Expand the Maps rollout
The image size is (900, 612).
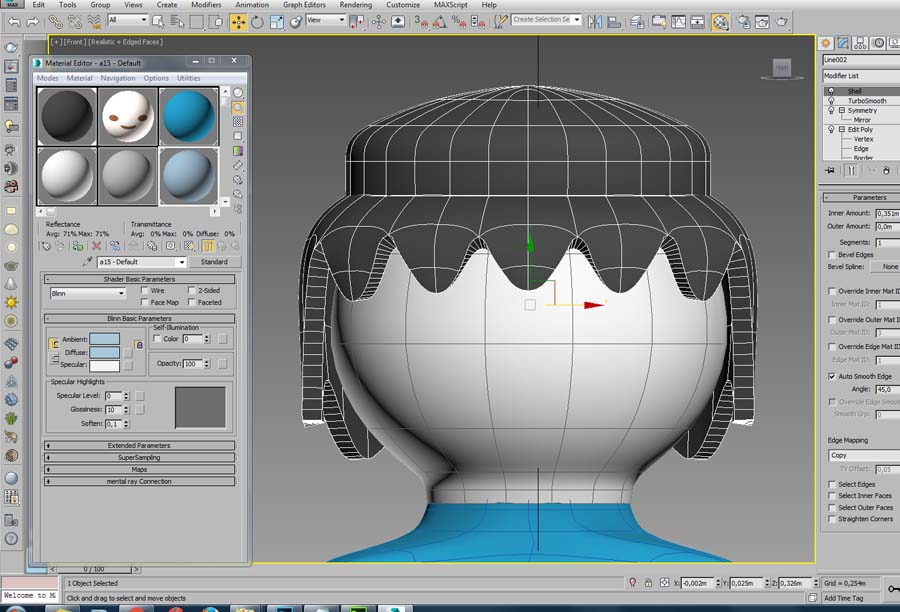pos(140,469)
